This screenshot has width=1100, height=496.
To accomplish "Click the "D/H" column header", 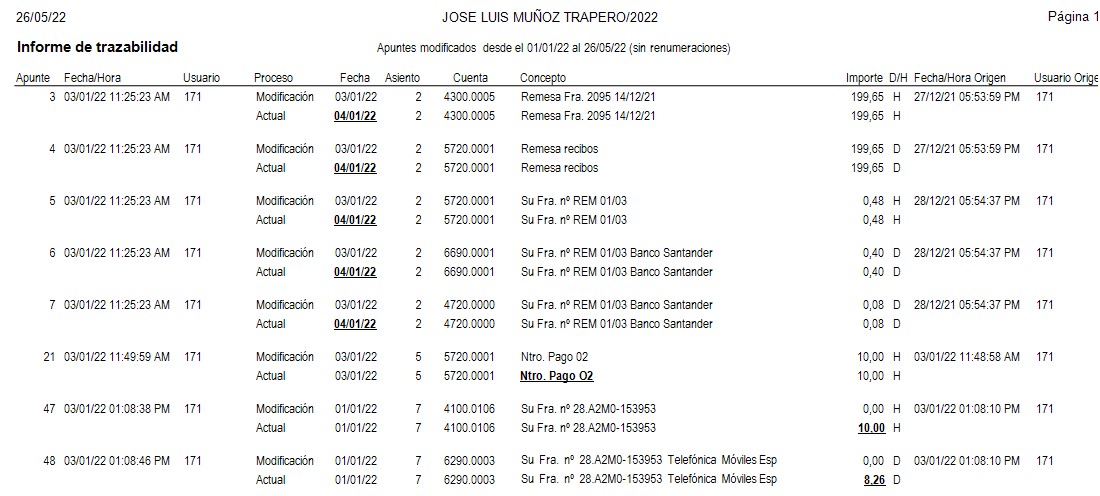I will click(x=898, y=78).
